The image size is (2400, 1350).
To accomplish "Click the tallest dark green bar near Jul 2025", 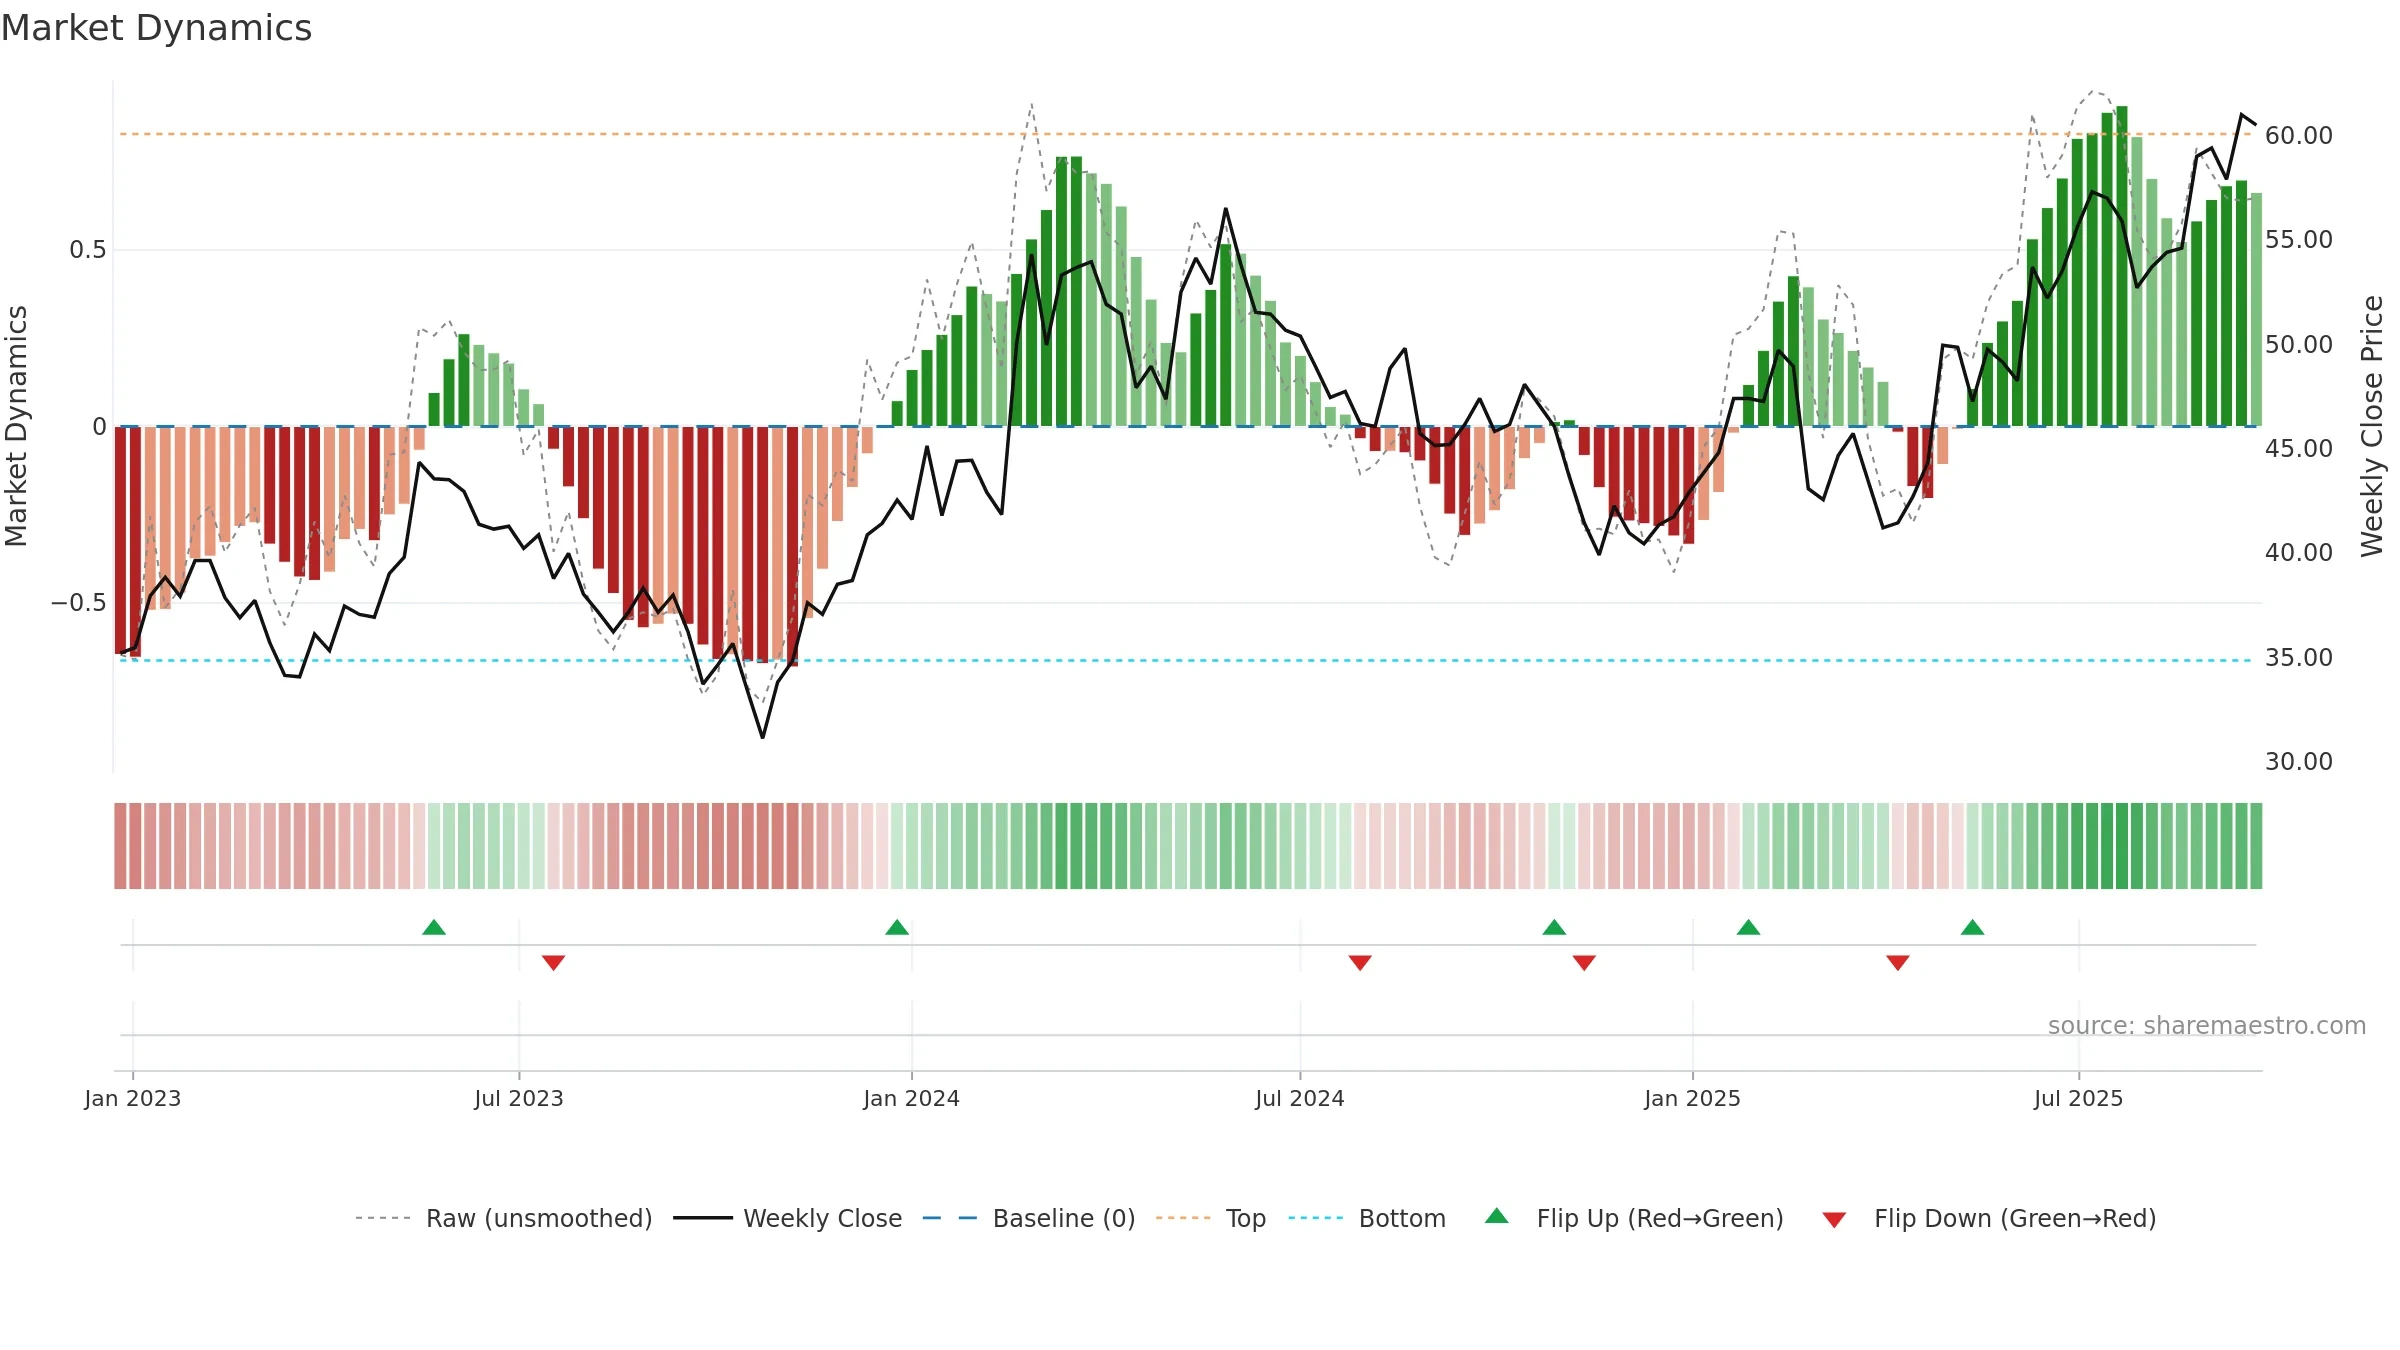I will [2122, 266].
